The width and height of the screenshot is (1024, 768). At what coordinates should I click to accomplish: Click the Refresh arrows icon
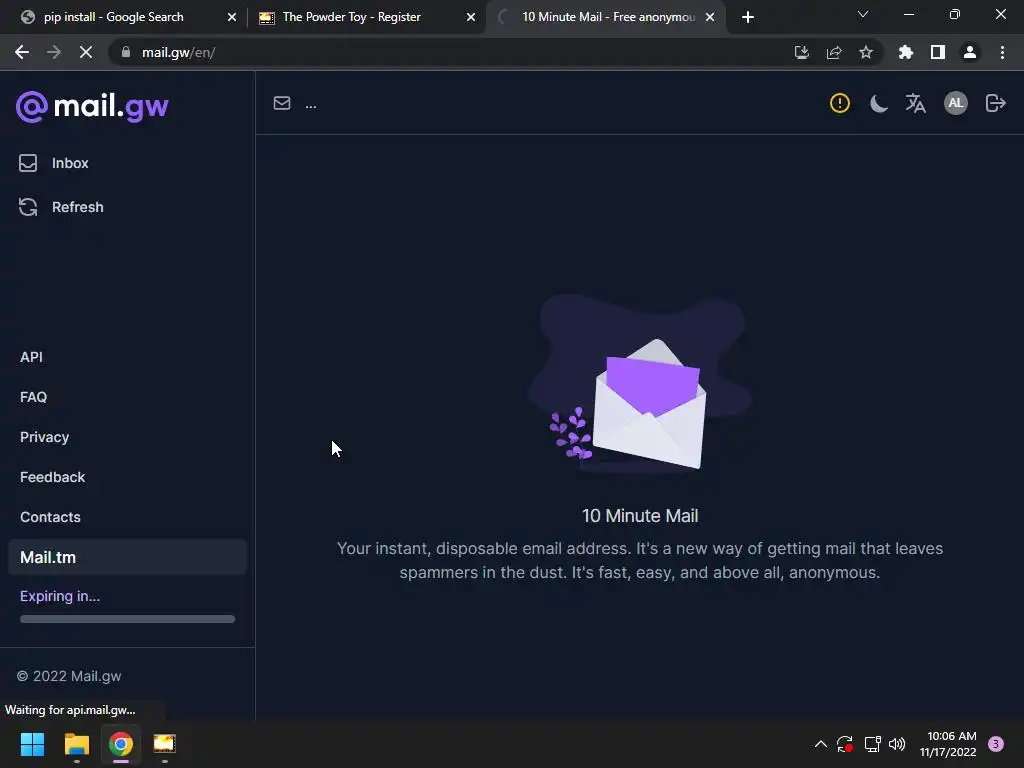[x=28, y=207]
